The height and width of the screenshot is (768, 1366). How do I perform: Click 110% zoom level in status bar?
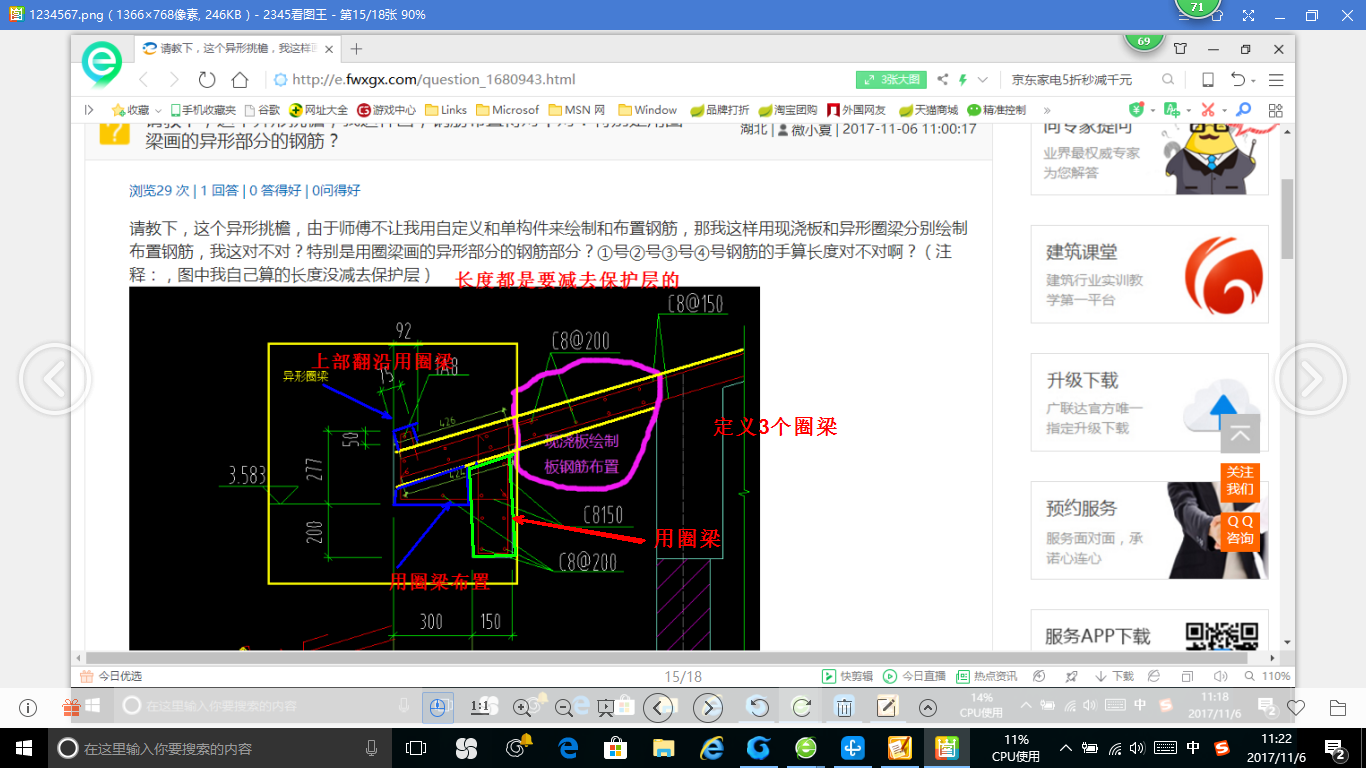1267,676
